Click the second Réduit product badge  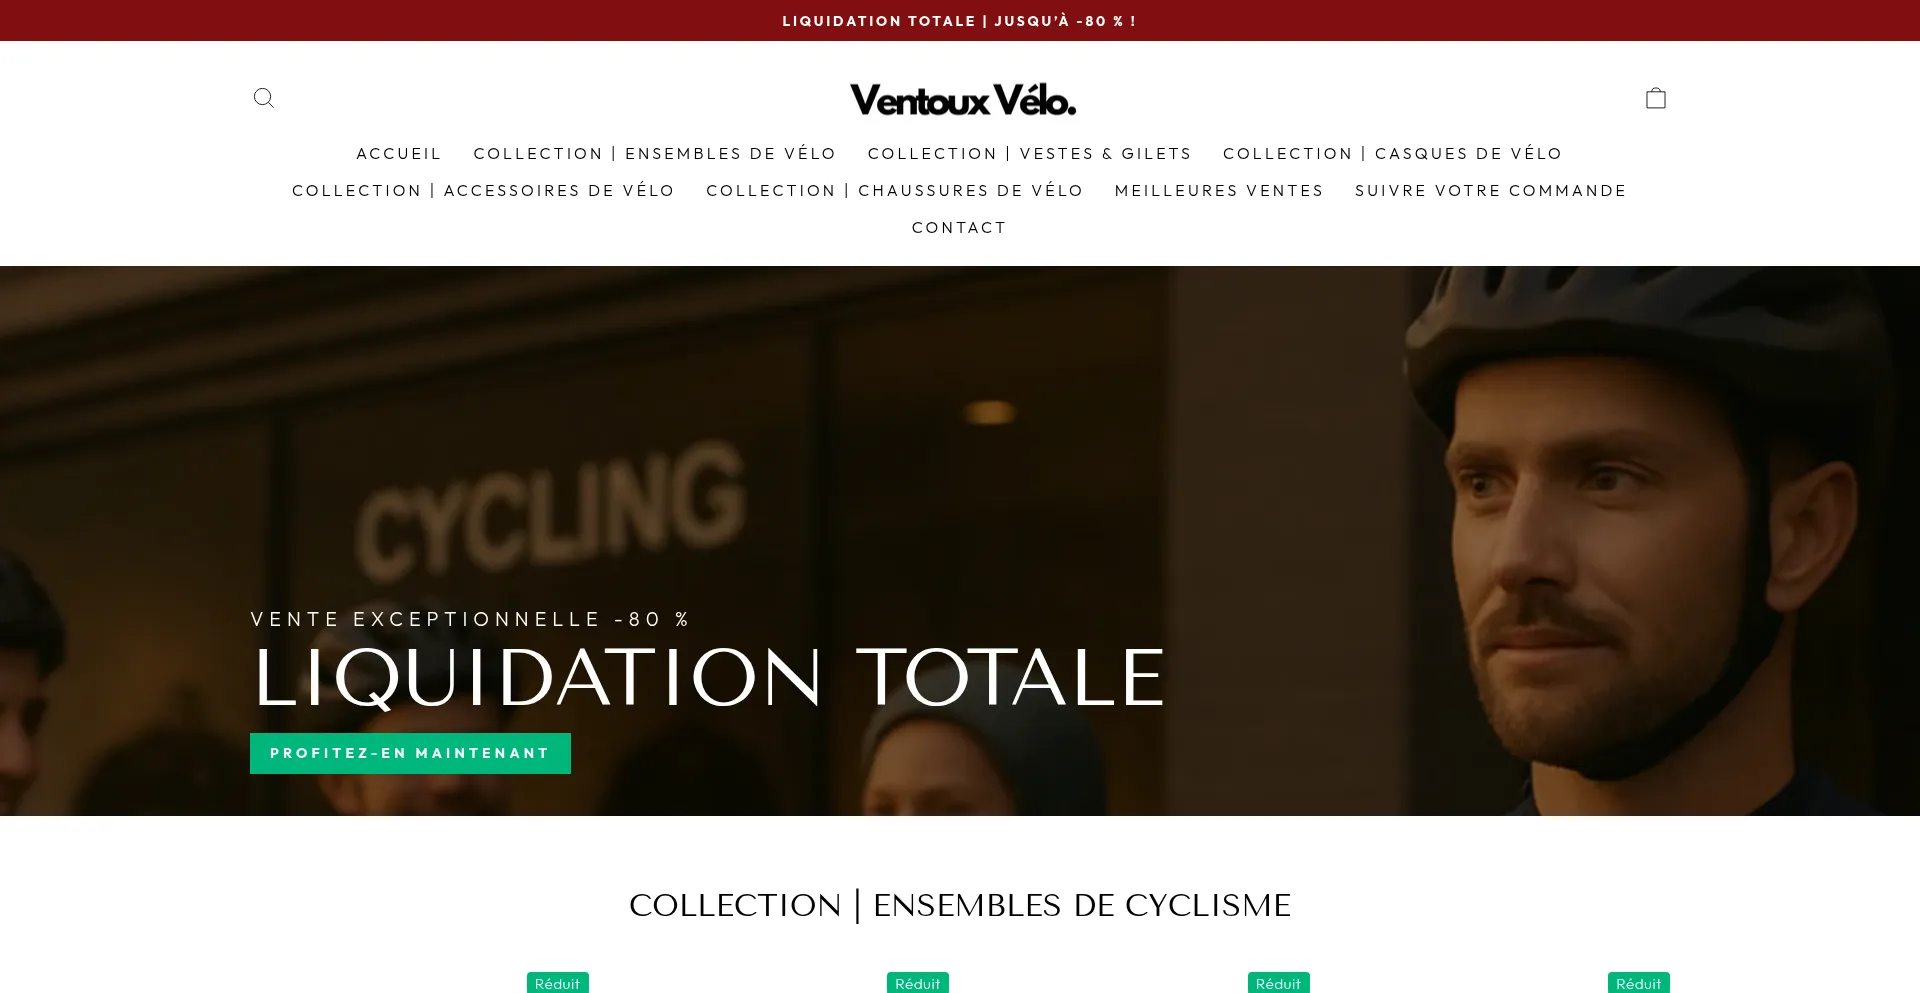coord(918,983)
